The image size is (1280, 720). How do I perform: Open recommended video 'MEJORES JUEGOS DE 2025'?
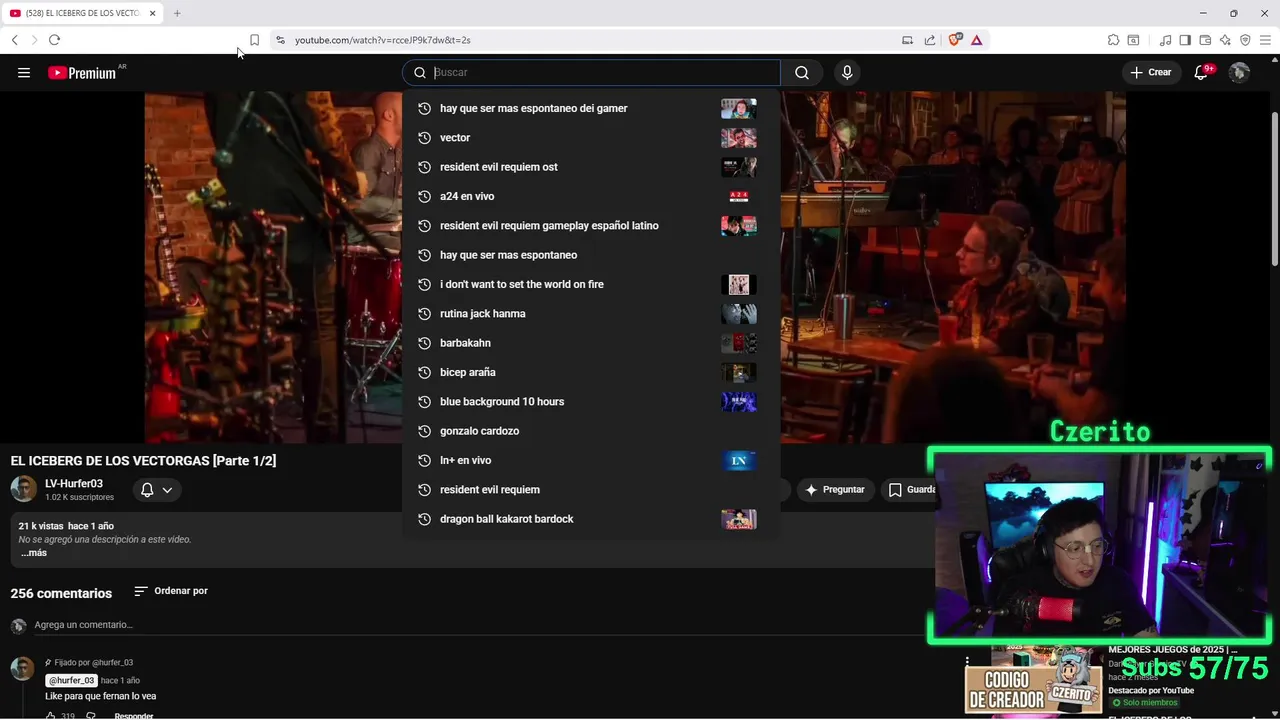(x=1172, y=650)
